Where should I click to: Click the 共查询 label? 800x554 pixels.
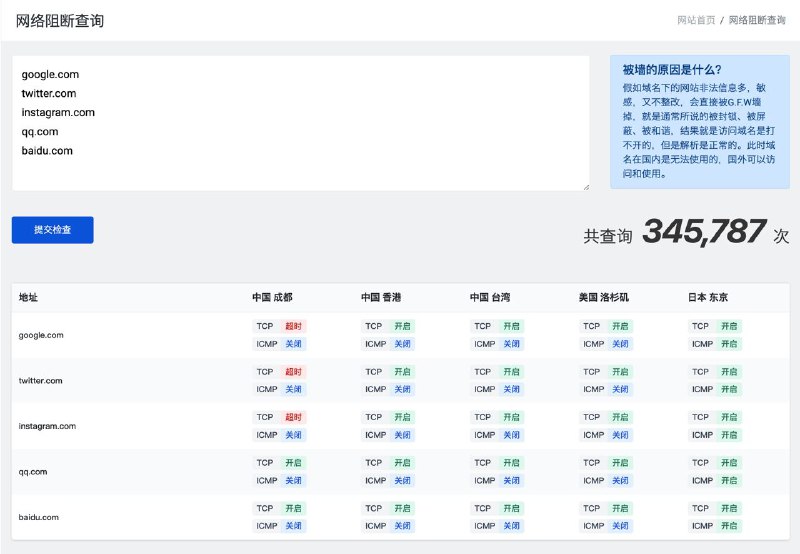coord(608,236)
